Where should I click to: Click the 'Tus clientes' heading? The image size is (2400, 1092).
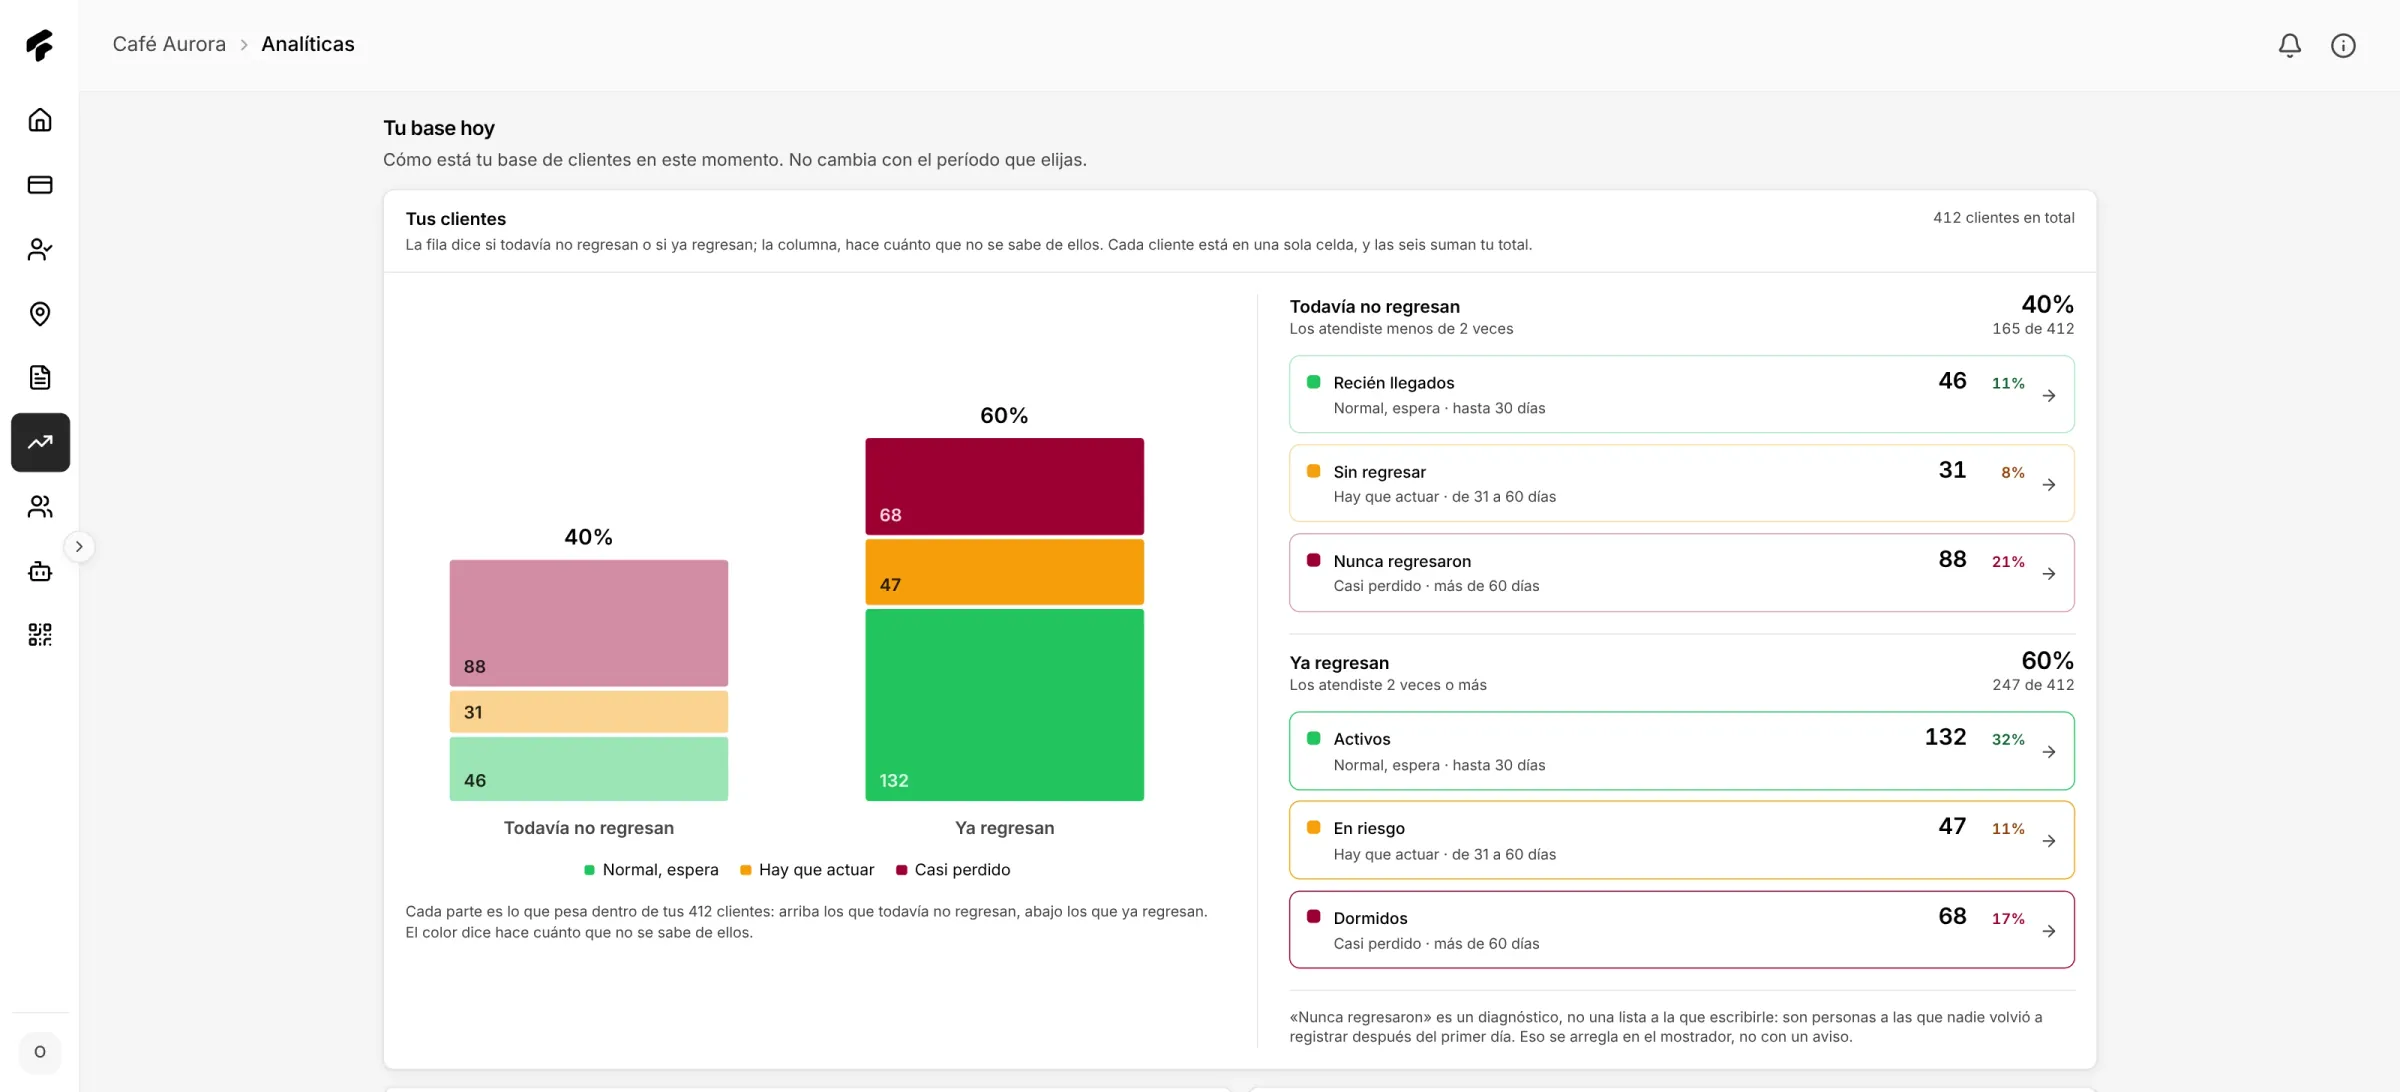(x=456, y=219)
